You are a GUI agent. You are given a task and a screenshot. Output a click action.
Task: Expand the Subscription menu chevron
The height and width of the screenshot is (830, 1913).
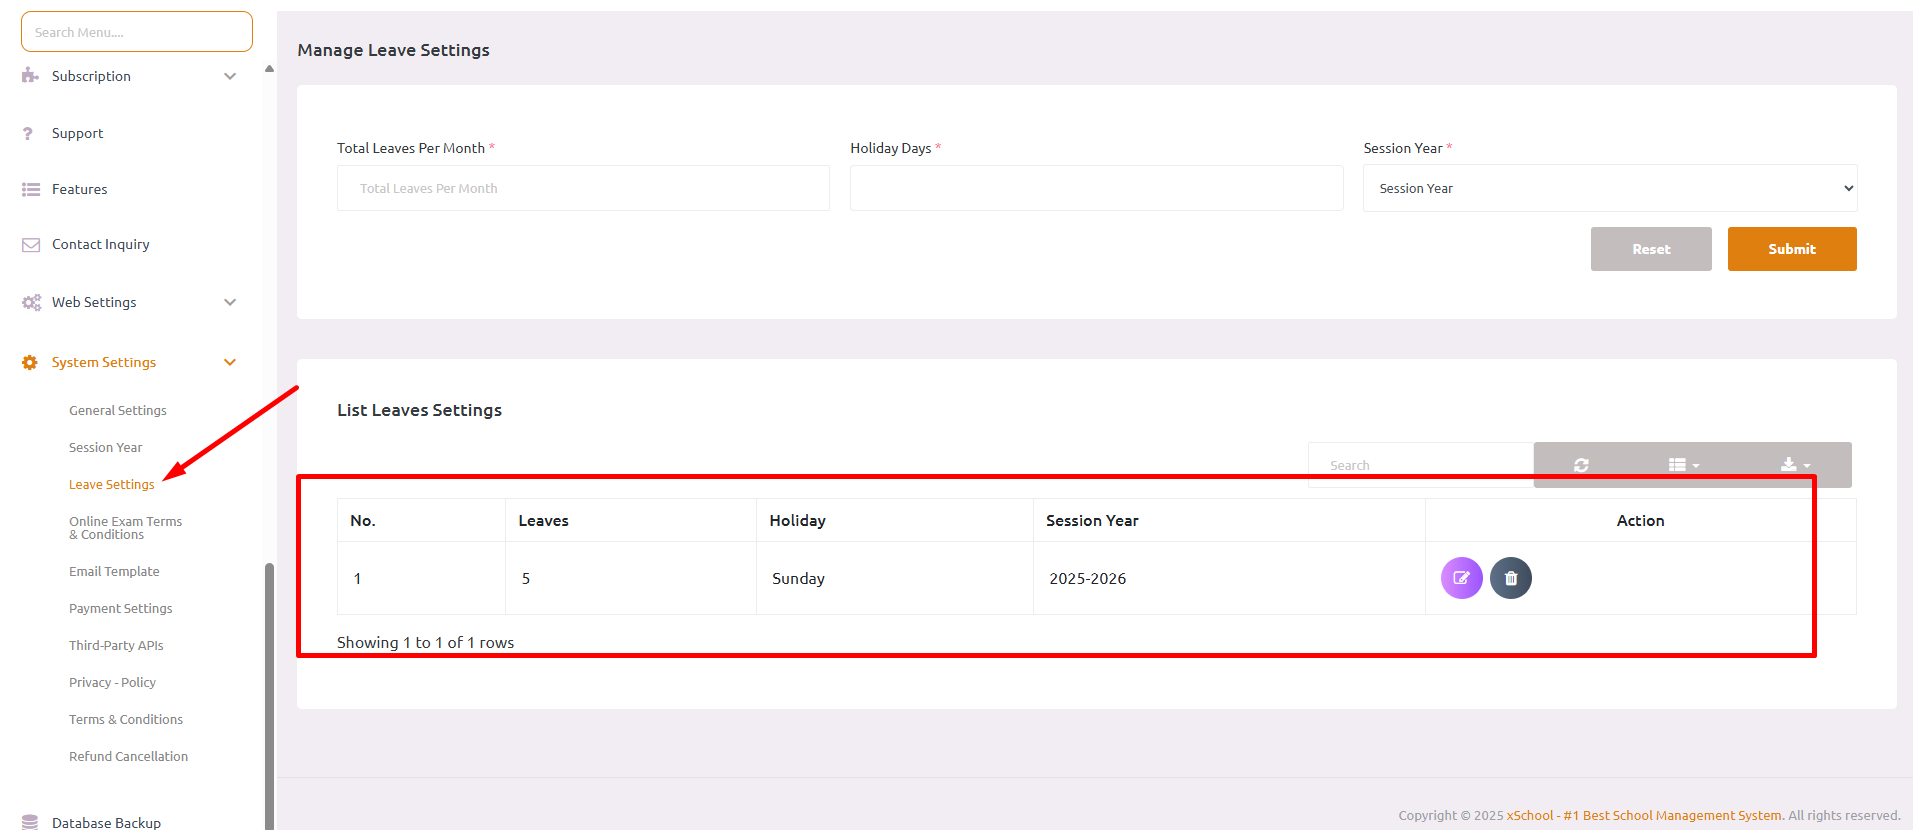coord(230,76)
